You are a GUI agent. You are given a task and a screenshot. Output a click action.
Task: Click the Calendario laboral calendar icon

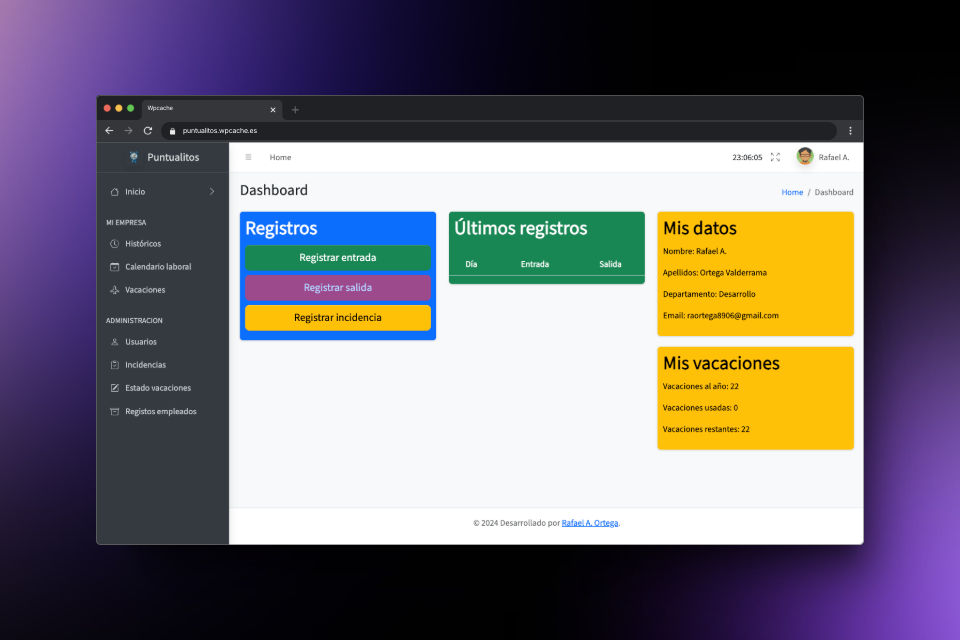coord(114,267)
